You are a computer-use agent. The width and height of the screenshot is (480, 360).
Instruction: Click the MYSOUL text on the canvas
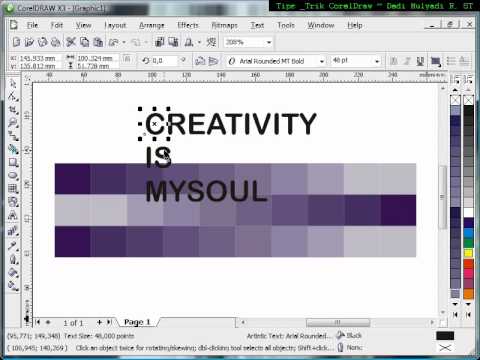point(206,191)
